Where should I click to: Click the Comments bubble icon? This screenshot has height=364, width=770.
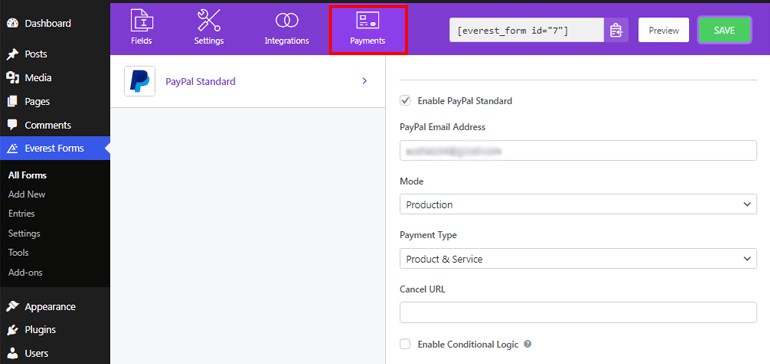point(13,125)
